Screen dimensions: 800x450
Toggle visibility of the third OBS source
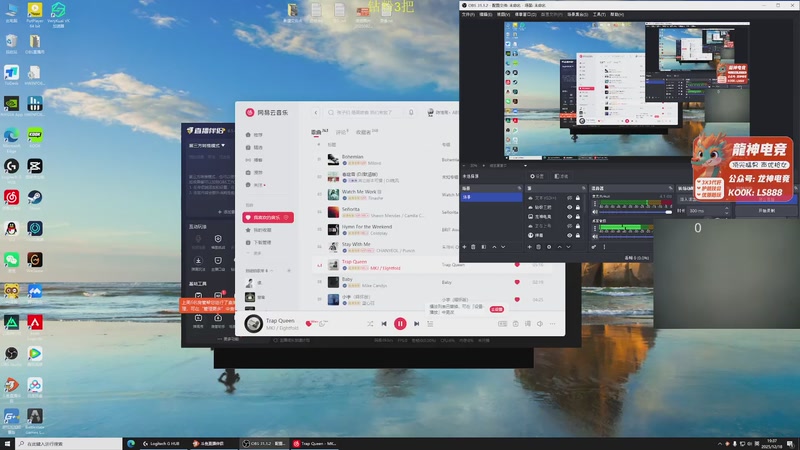click(x=569, y=216)
